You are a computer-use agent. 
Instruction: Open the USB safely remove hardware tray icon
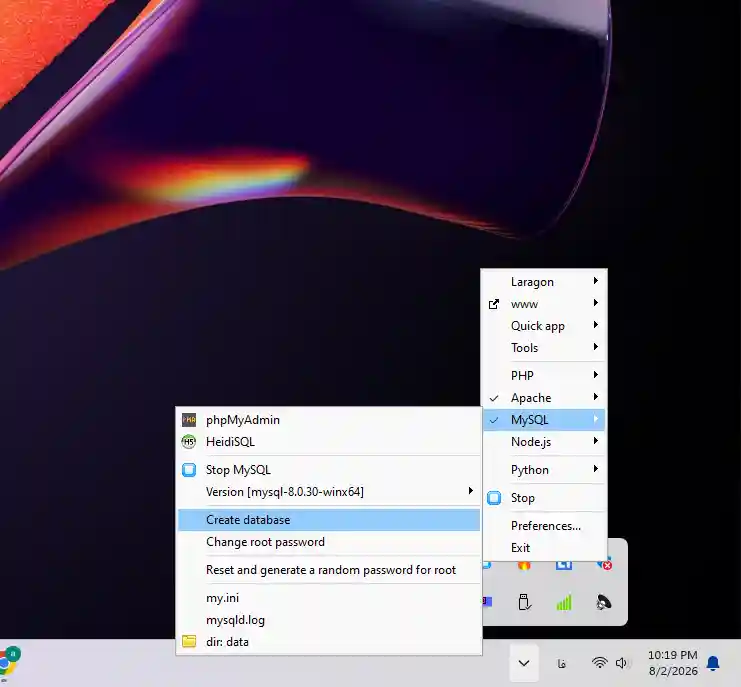(524, 602)
